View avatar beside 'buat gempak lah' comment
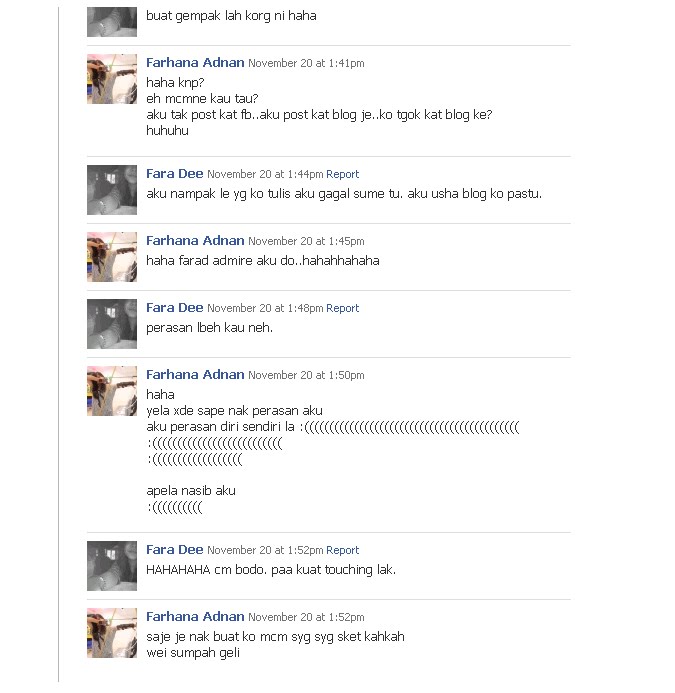The height and width of the screenshot is (693, 675). [x=112, y=22]
